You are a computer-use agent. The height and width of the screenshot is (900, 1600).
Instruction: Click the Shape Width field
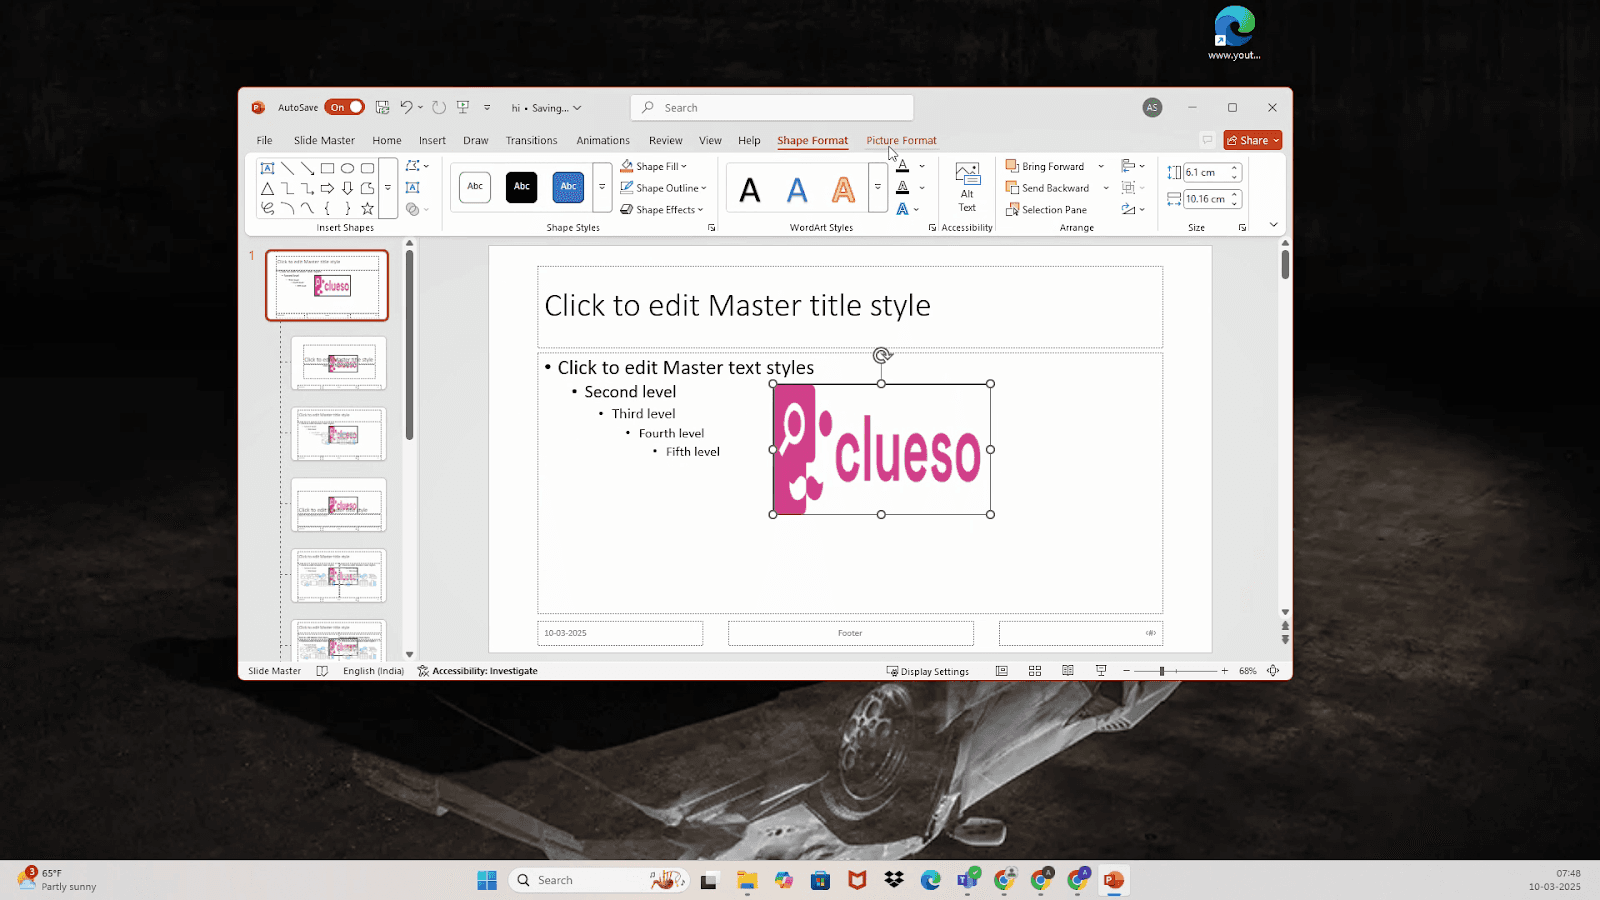(x=1206, y=199)
